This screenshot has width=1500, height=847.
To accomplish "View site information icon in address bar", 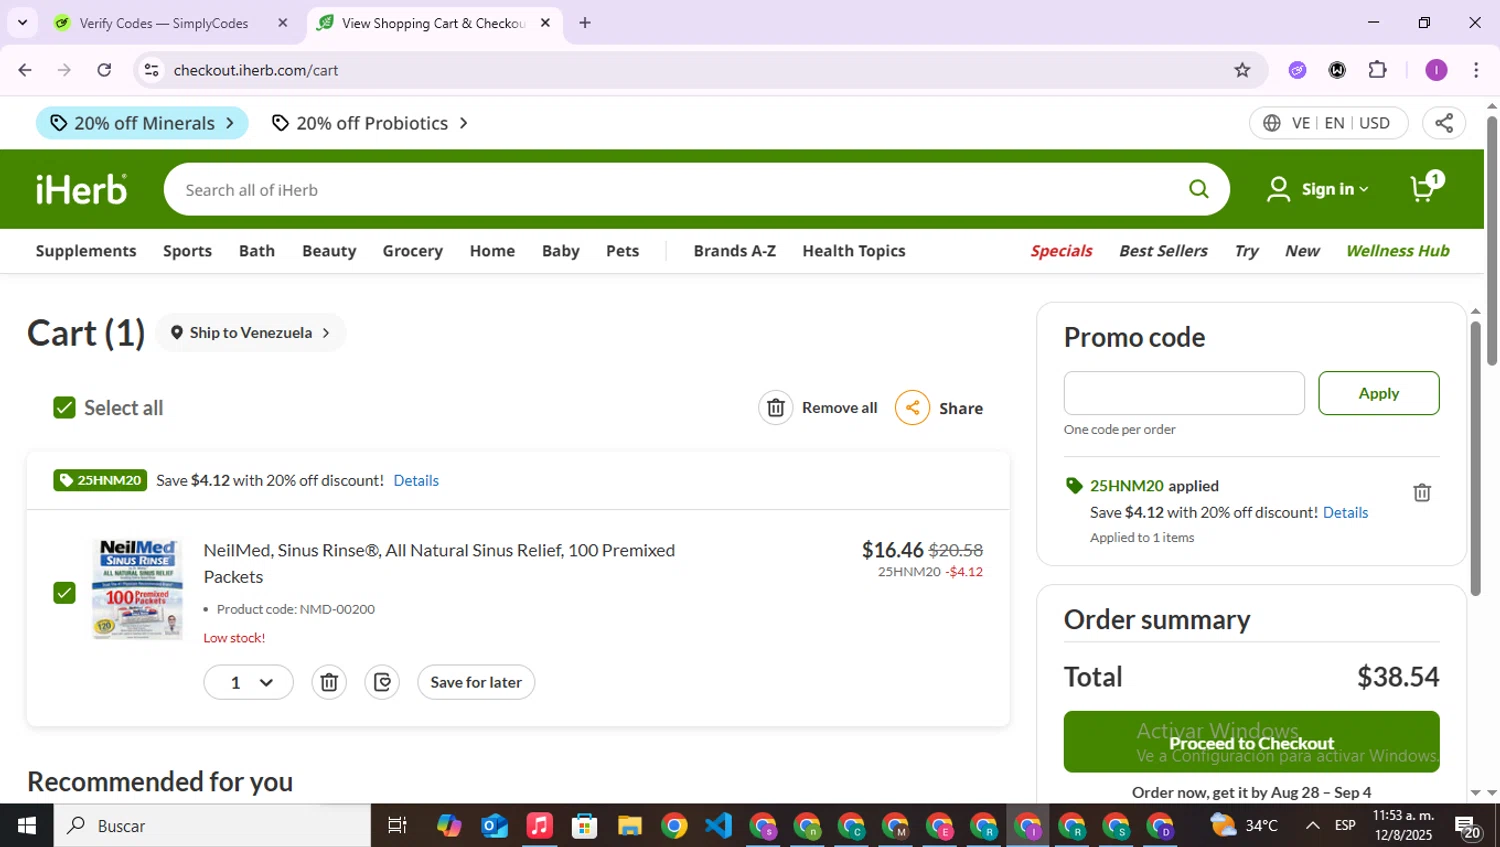I will tap(151, 70).
